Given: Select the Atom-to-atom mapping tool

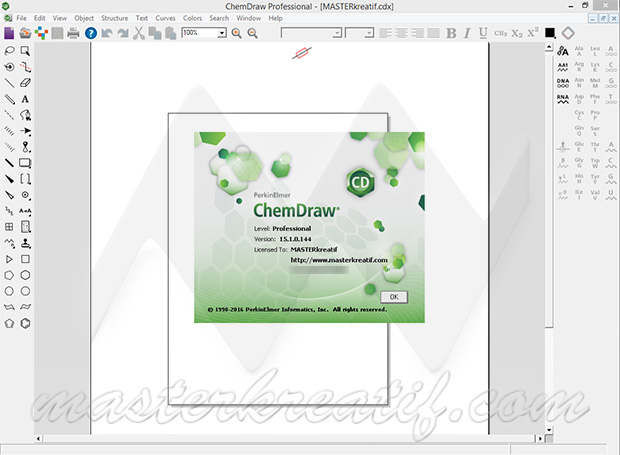Looking at the screenshot, I should tap(25, 211).
